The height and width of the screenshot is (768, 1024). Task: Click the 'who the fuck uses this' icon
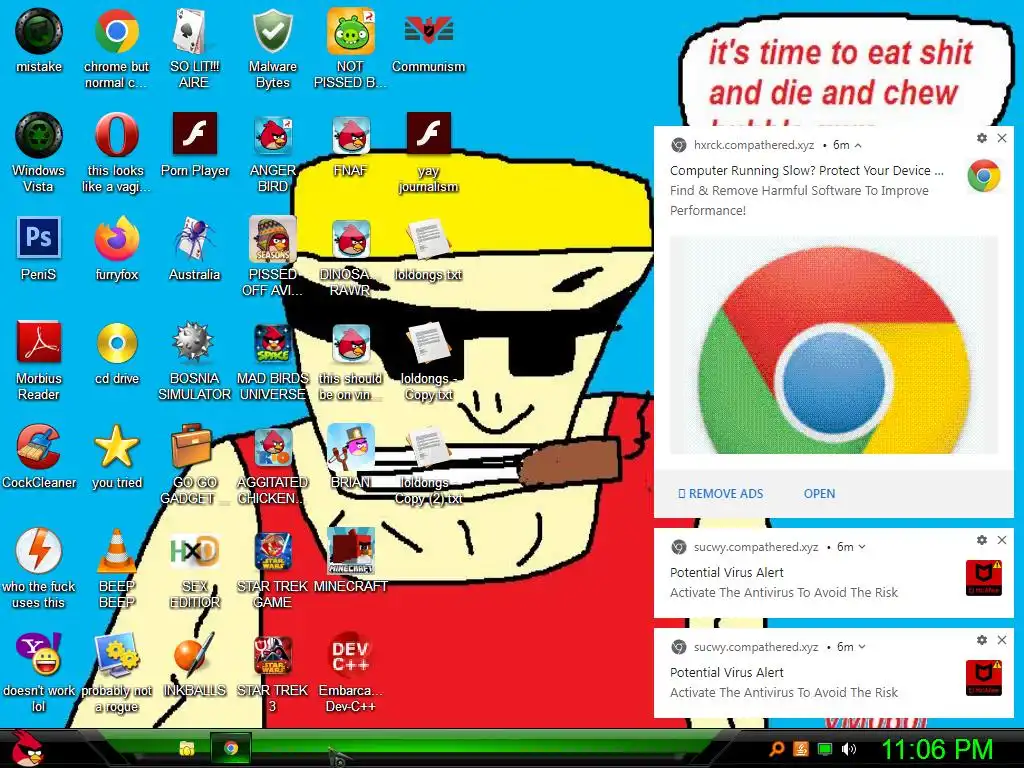coord(39,551)
